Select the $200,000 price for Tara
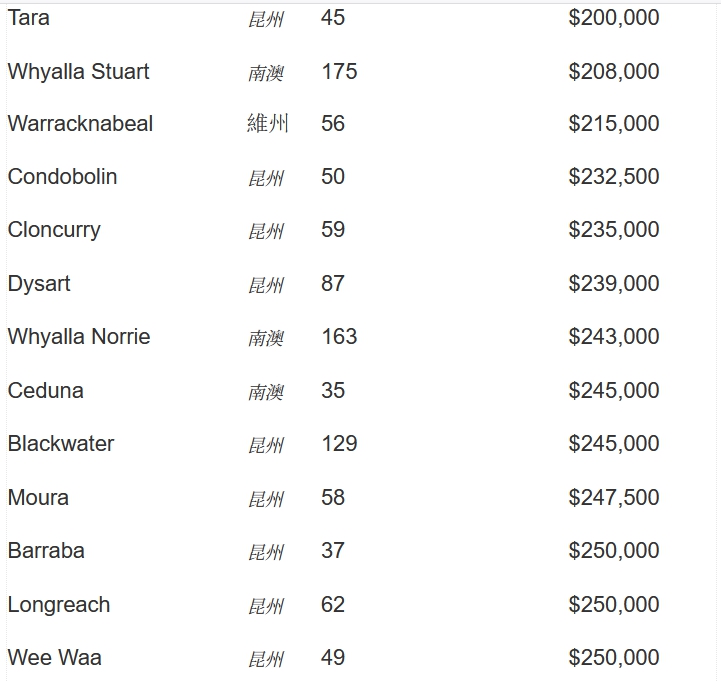721x681 pixels. click(614, 18)
